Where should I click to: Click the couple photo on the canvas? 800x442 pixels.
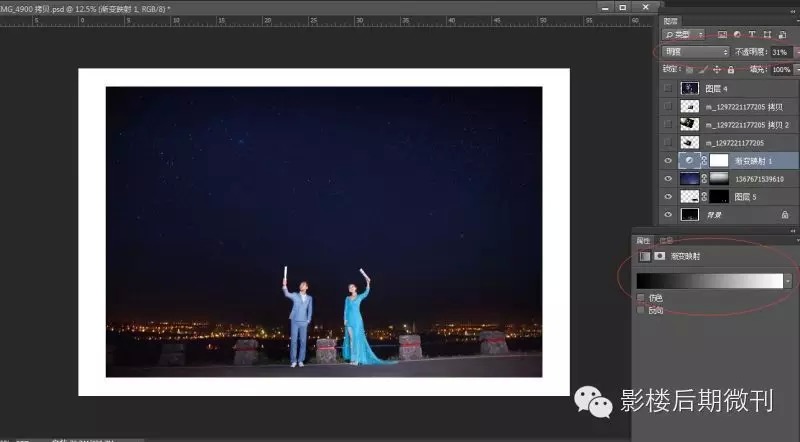[x=324, y=232]
